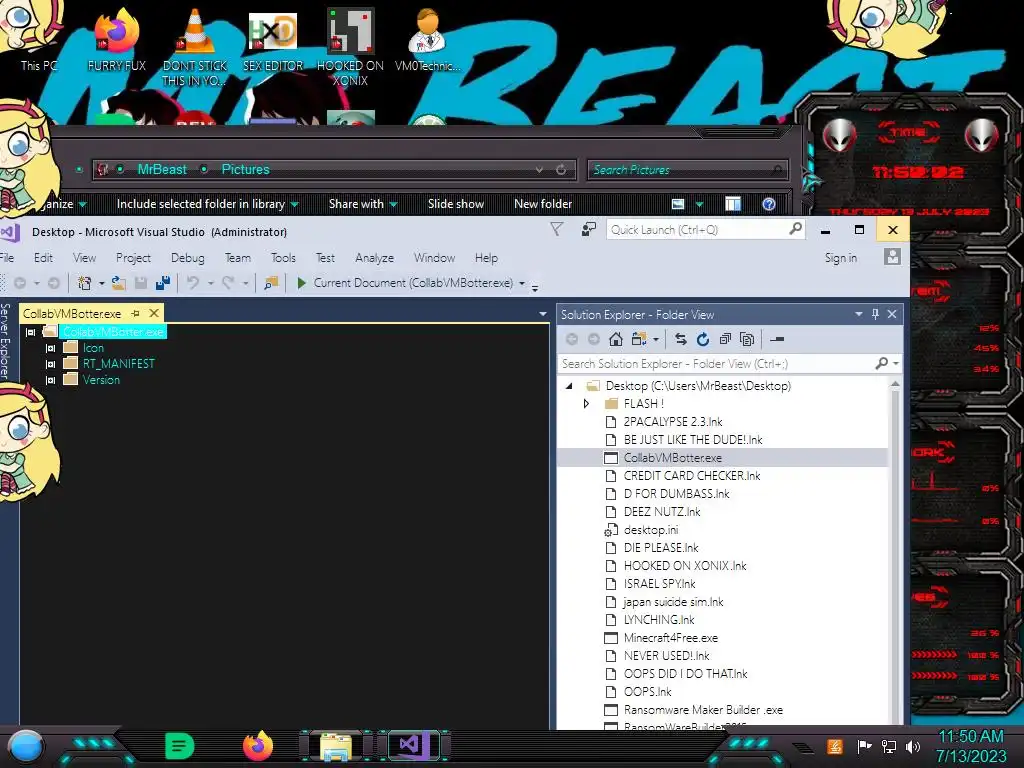This screenshot has width=1024, height=768.
Task: Click the volume speaker tray icon
Action: 912,746
